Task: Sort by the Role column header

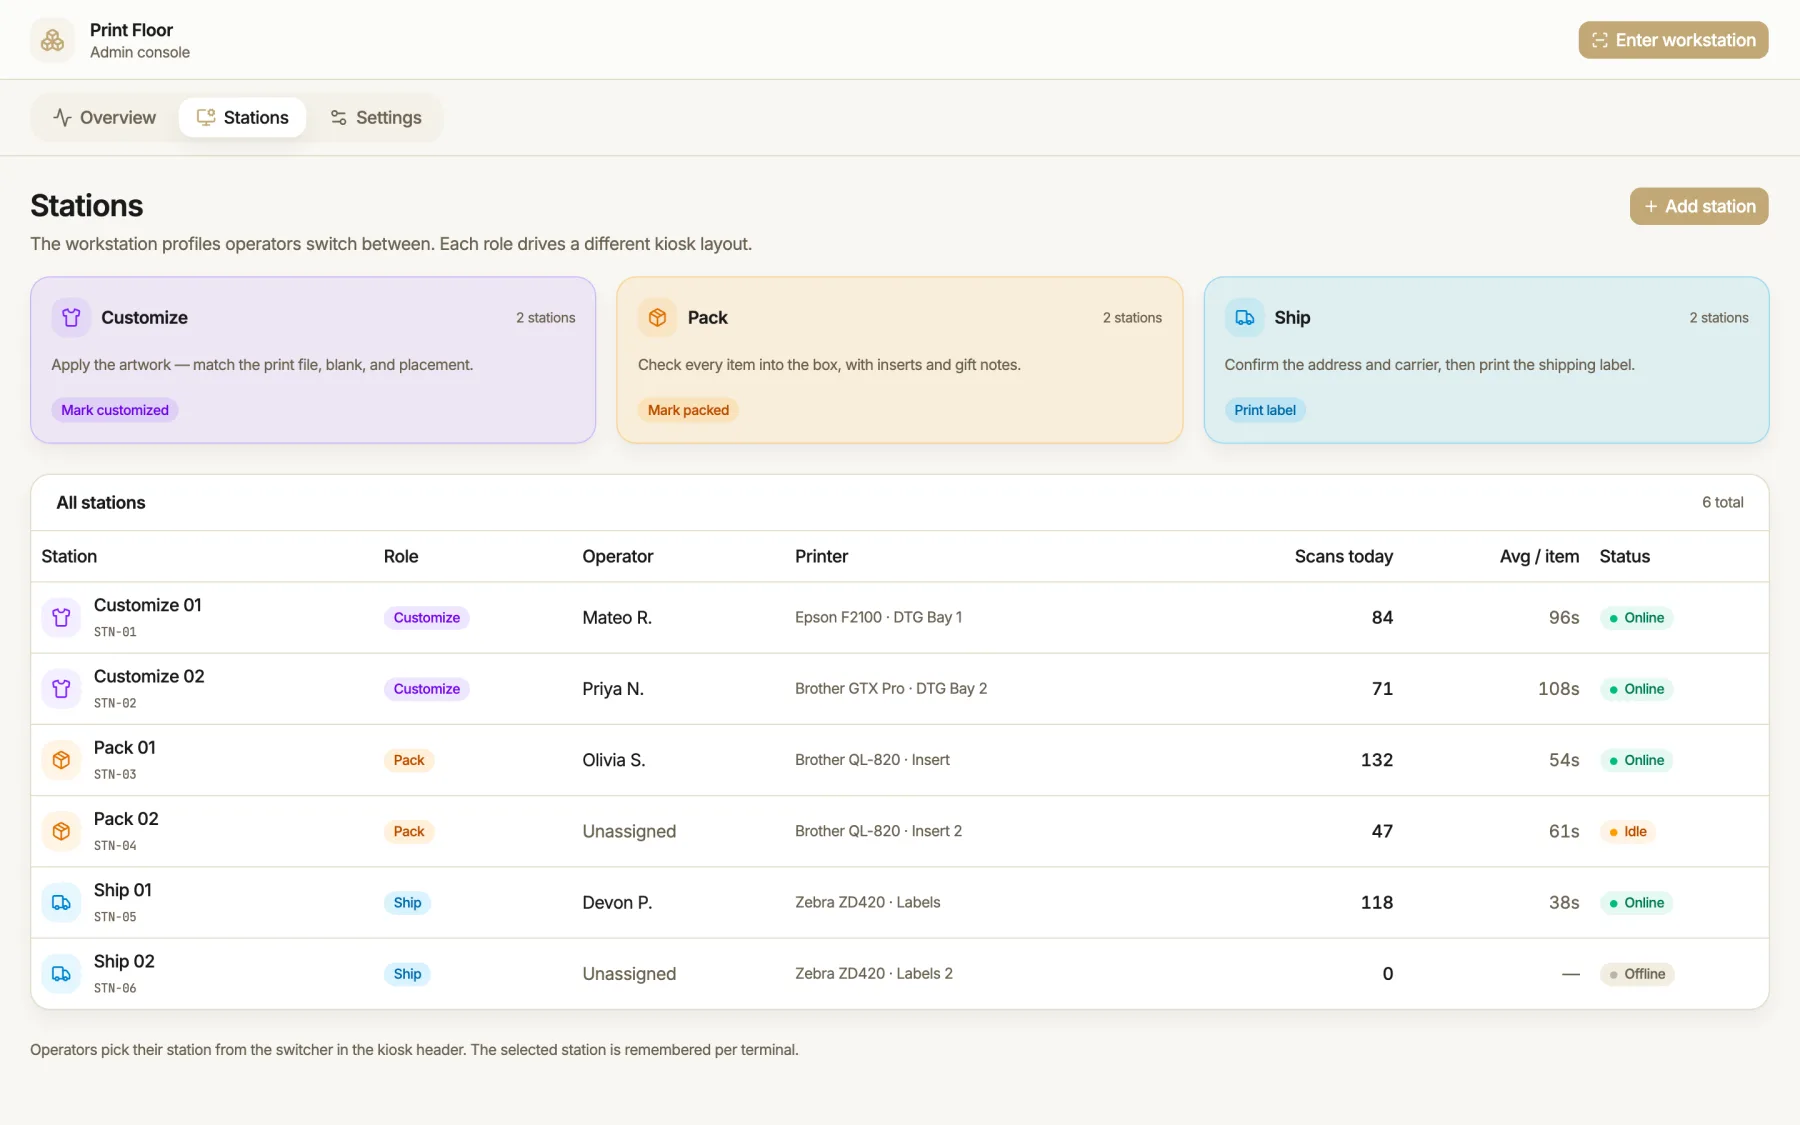Action: (401, 556)
